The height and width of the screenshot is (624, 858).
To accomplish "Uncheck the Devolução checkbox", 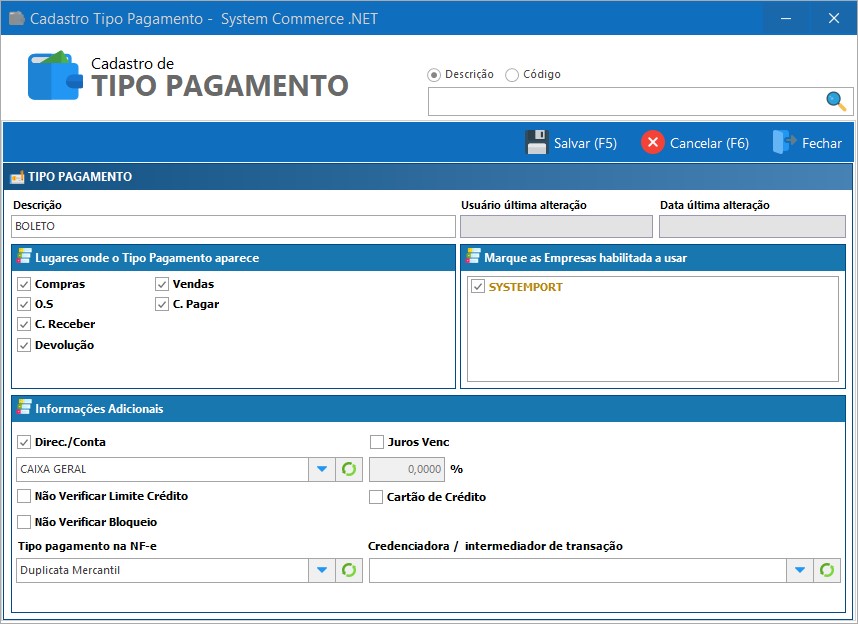I will click(22, 345).
